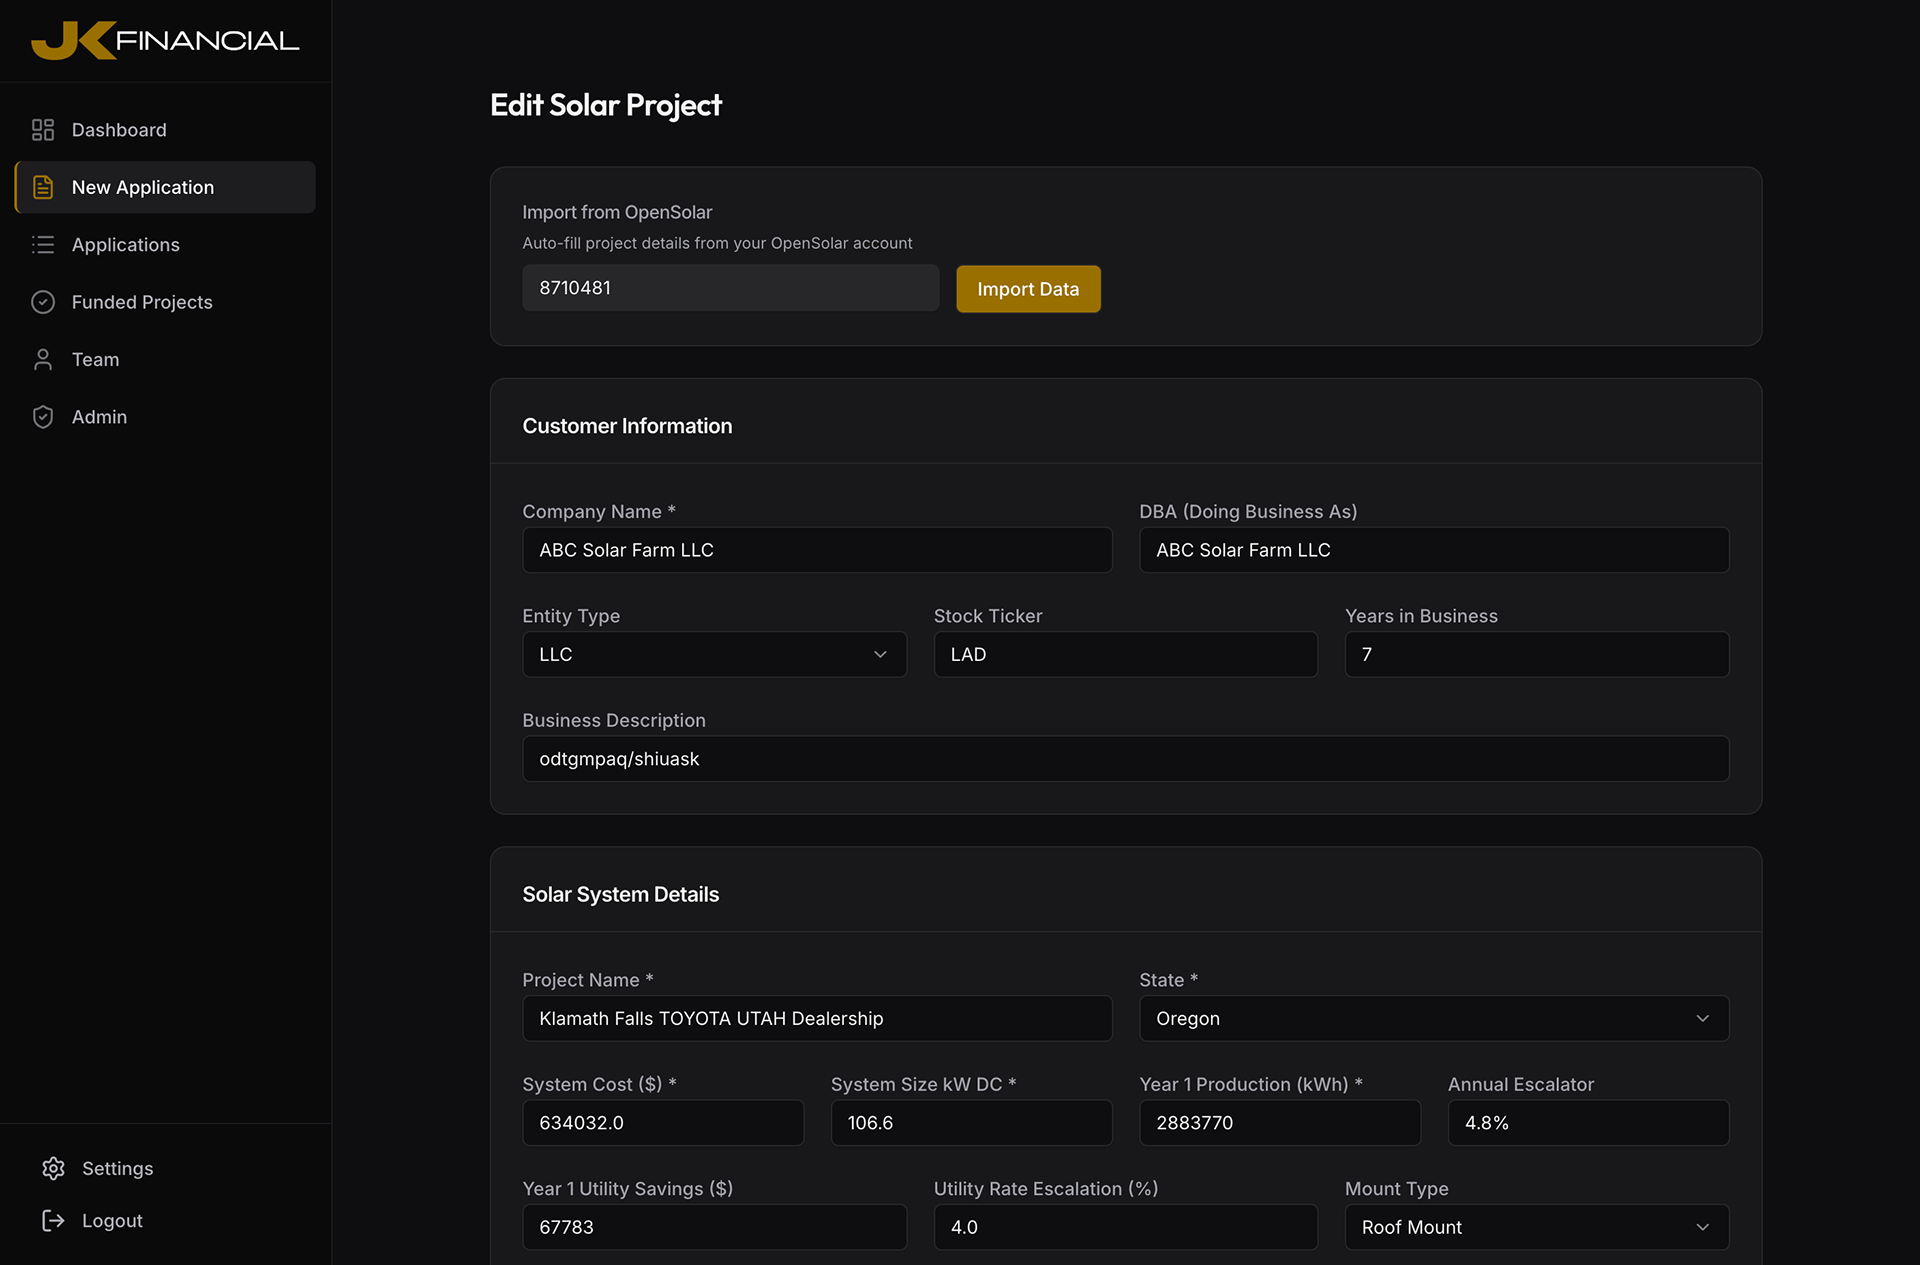Click the Settings gear icon
Viewport: 1920px width, 1265px height.
coord(53,1168)
